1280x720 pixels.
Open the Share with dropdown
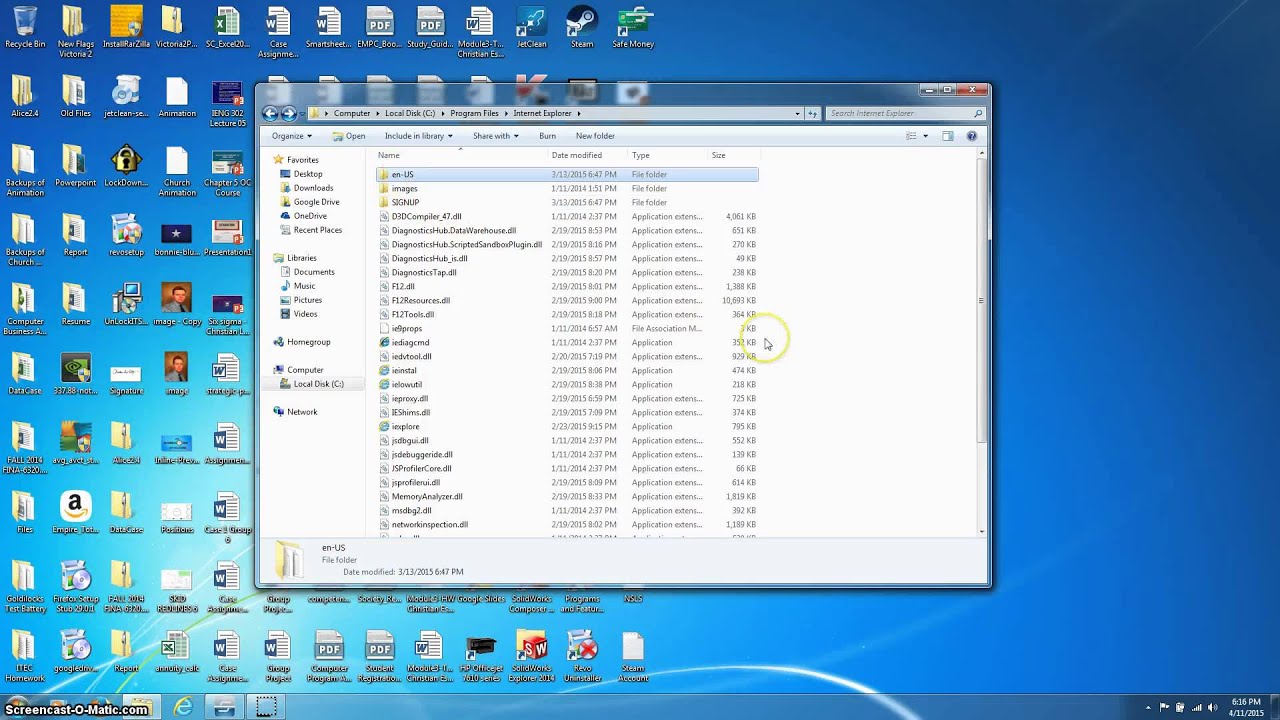click(495, 136)
